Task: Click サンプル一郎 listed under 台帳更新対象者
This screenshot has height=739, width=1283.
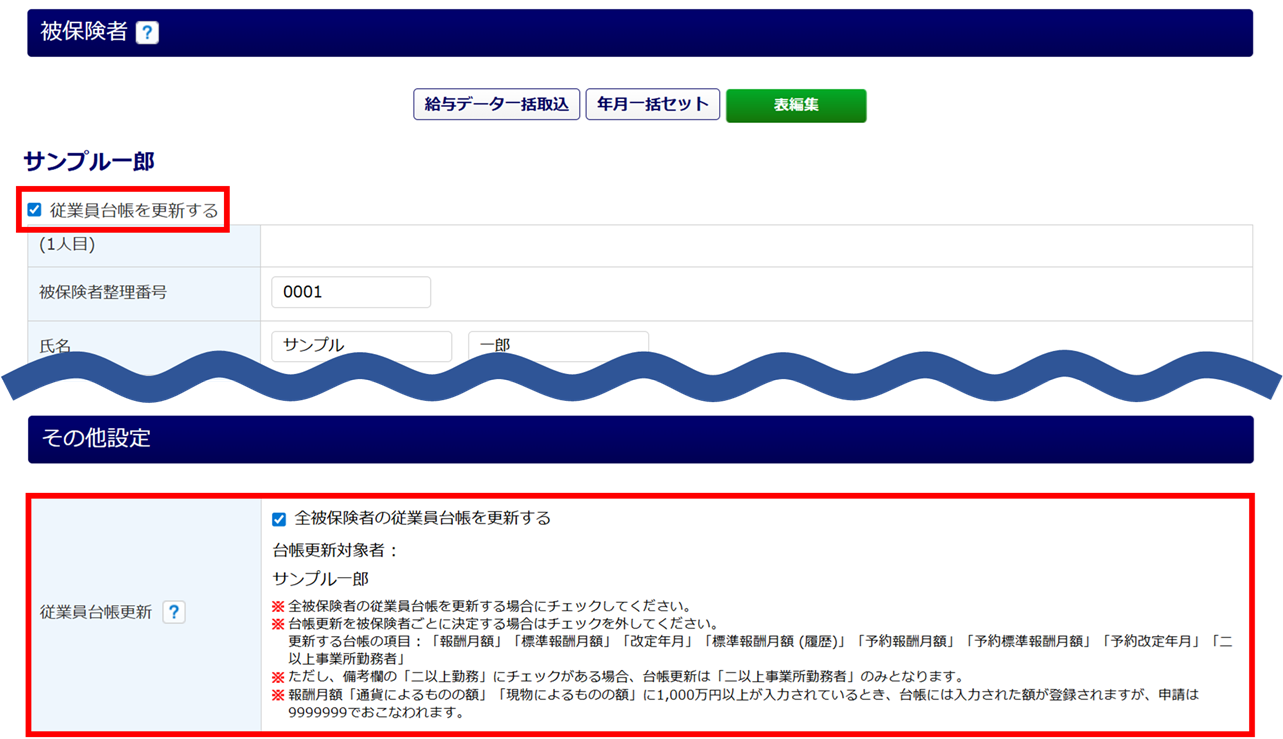Action: (321, 579)
